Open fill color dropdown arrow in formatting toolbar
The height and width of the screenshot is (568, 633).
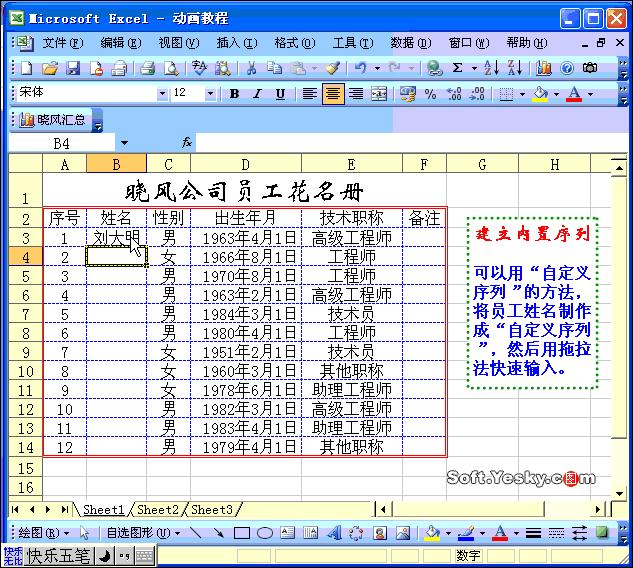point(556,94)
